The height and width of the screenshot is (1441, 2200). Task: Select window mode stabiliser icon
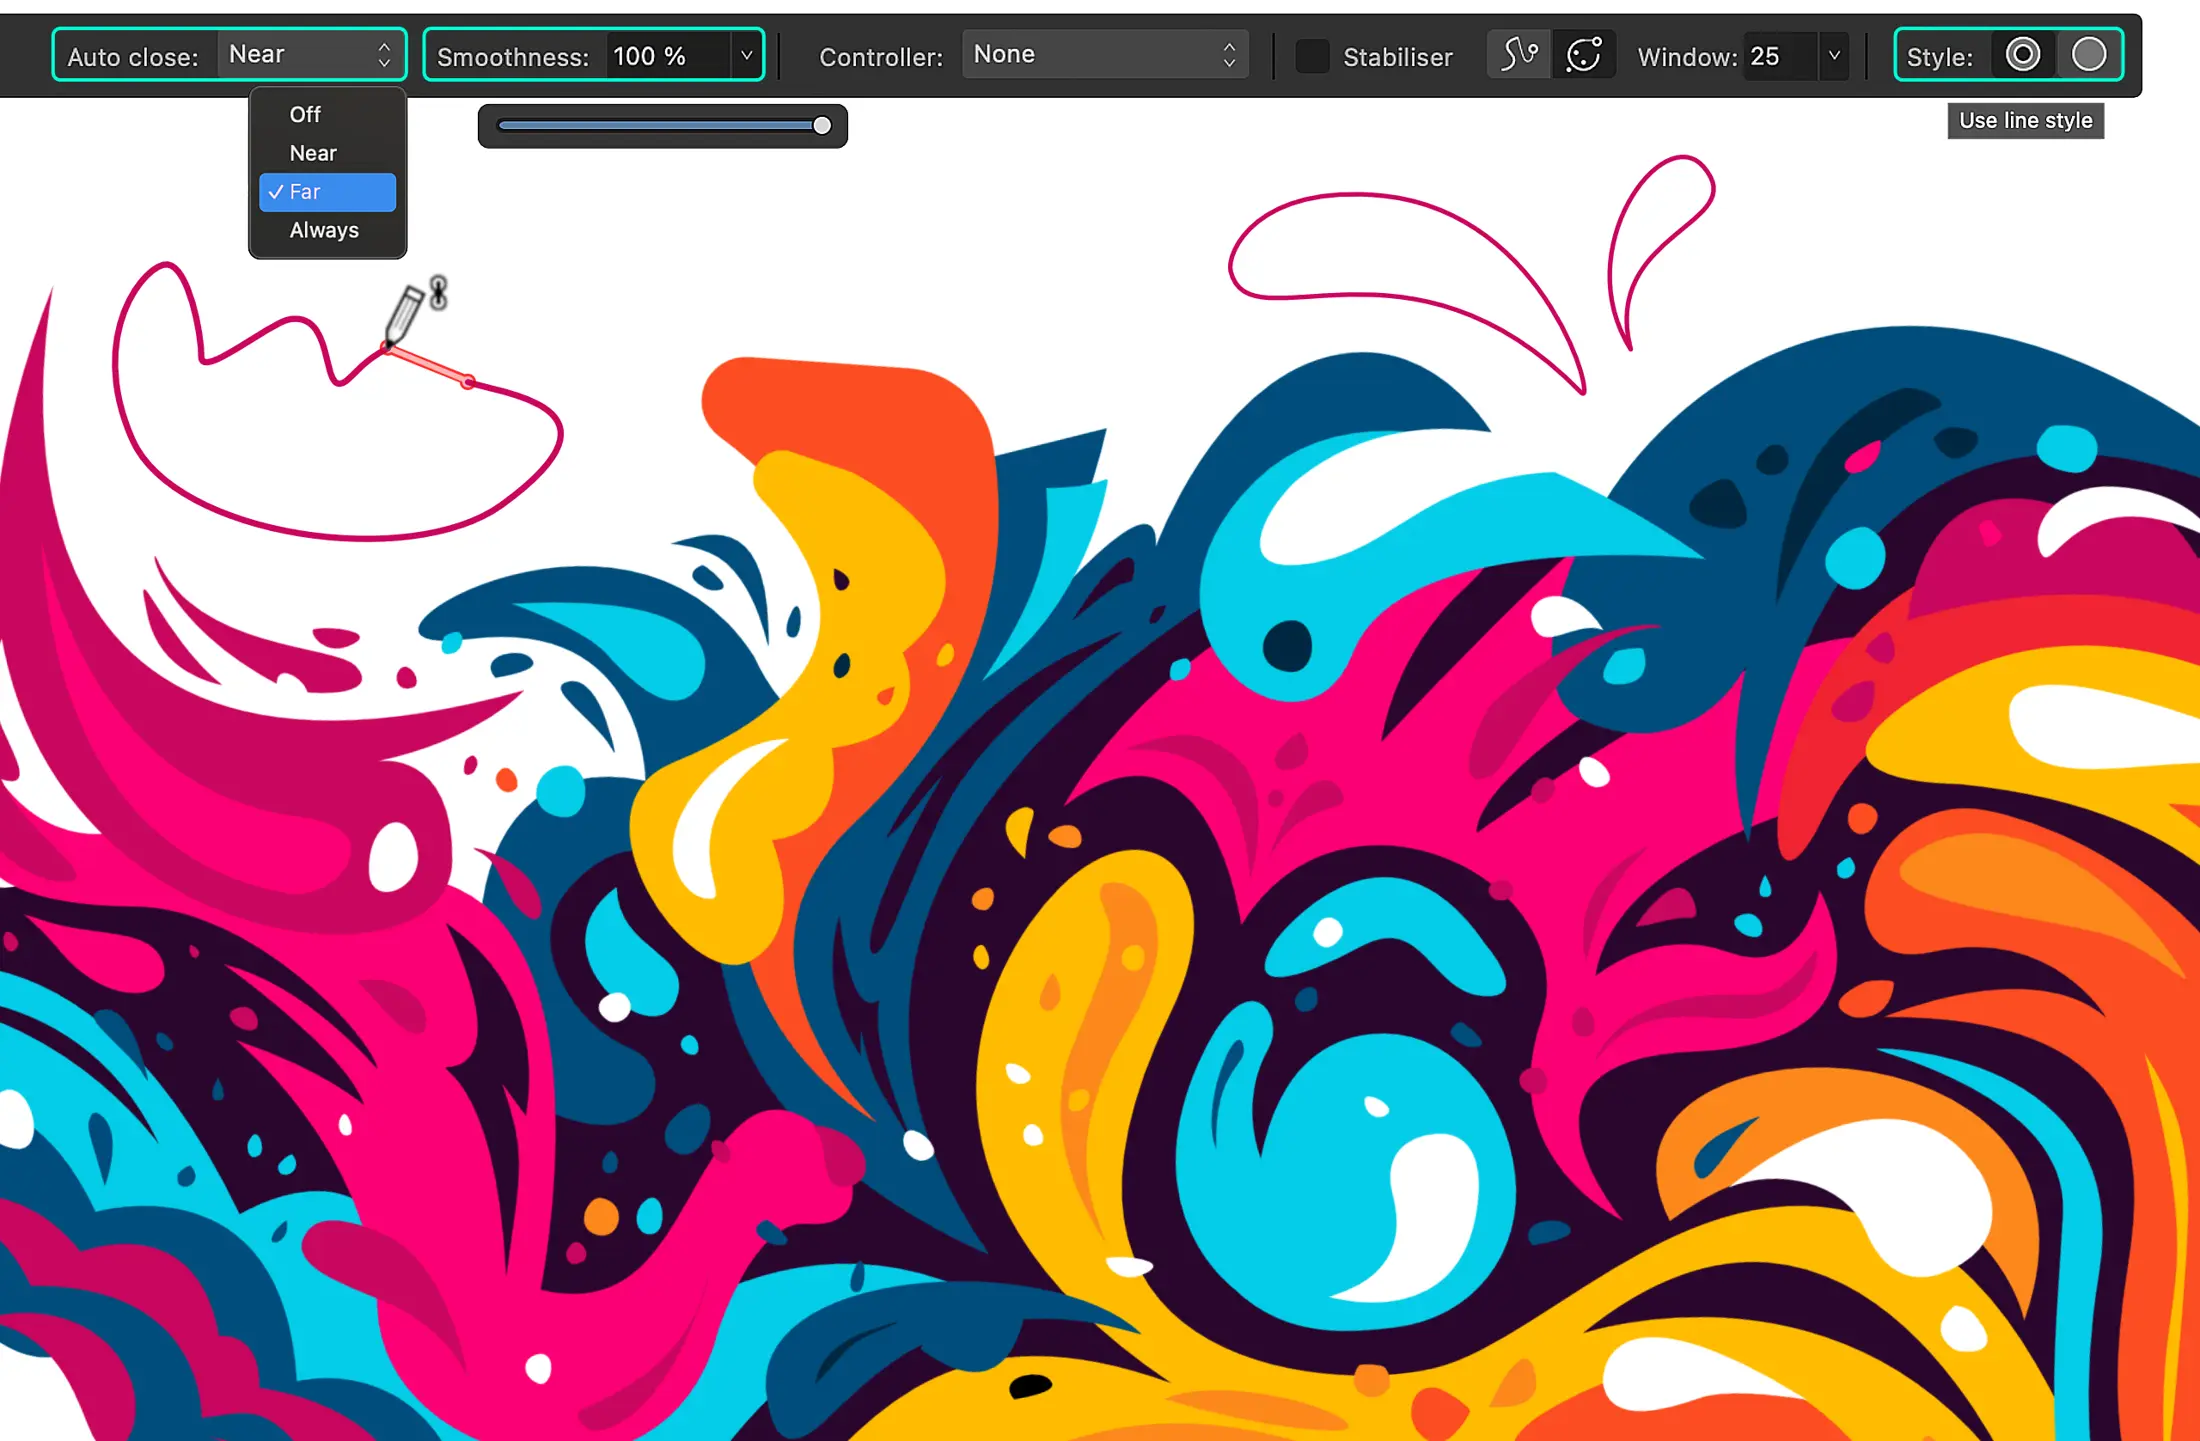click(1584, 55)
